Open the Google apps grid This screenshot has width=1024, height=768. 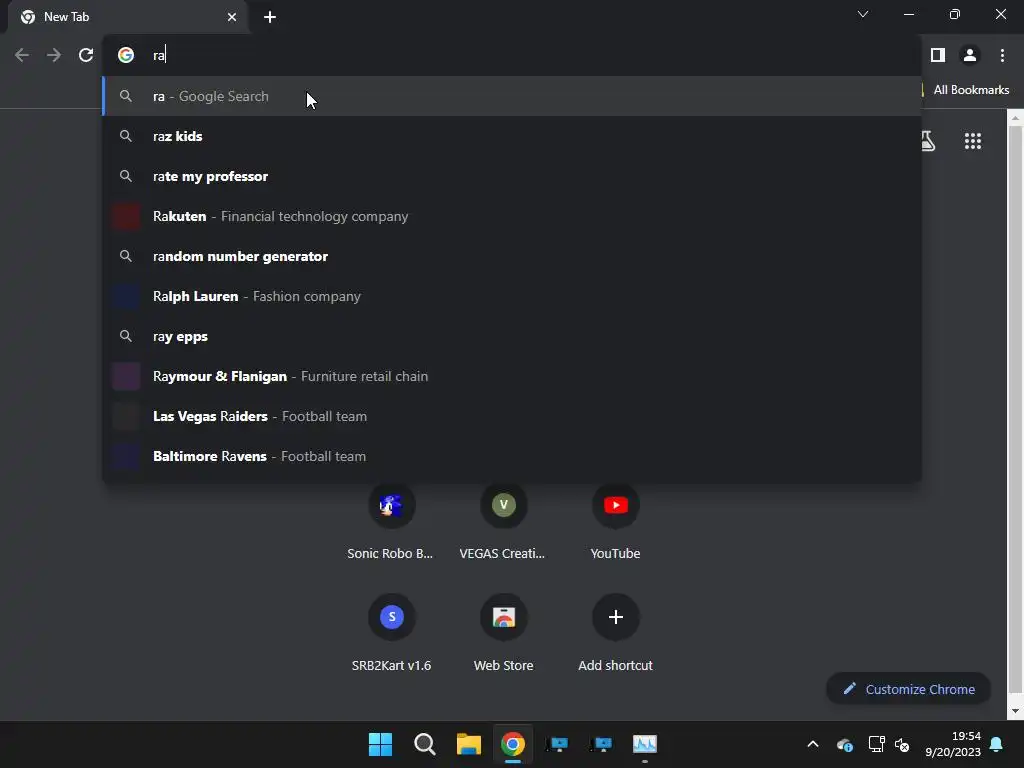tap(972, 141)
